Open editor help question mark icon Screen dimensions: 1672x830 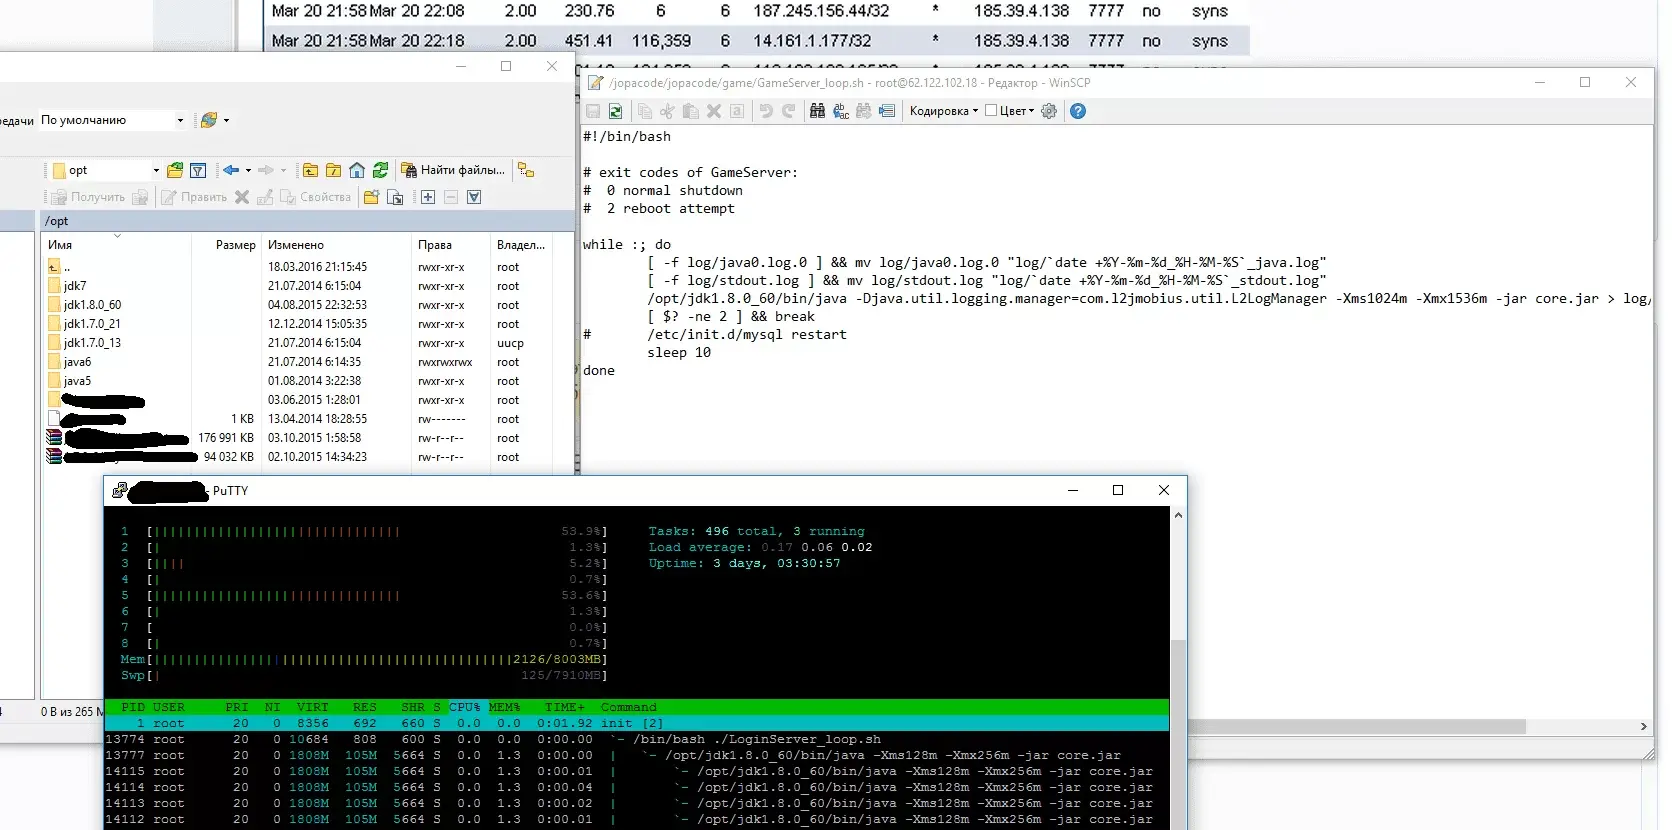(x=1078, y=111)
